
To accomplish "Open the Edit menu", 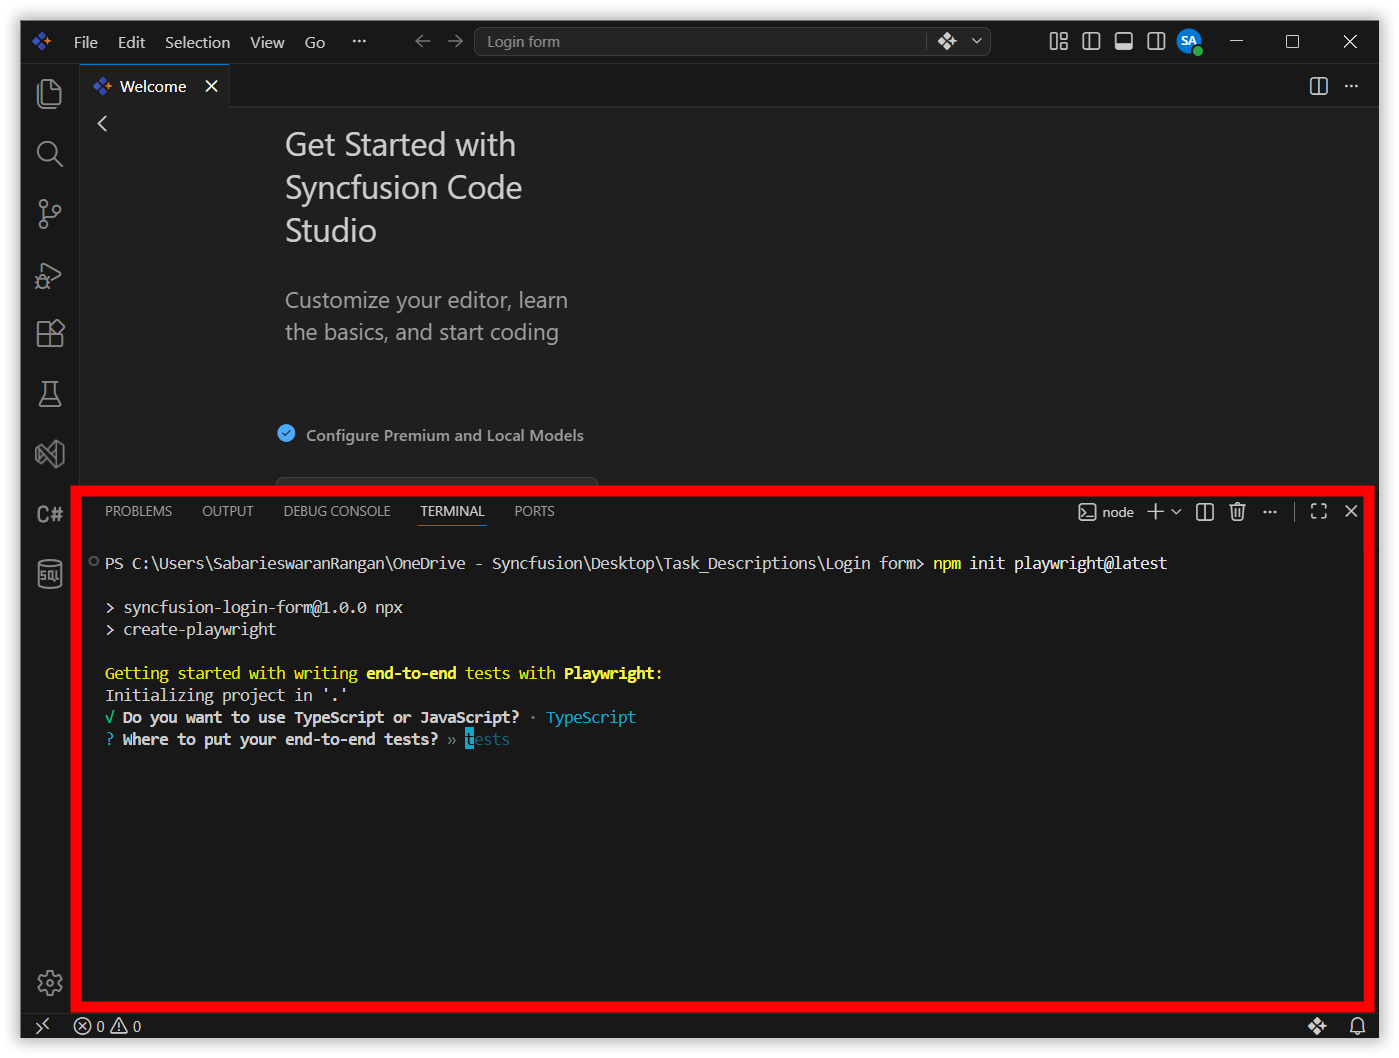I will pyautogui.click(x=131, y=42).
